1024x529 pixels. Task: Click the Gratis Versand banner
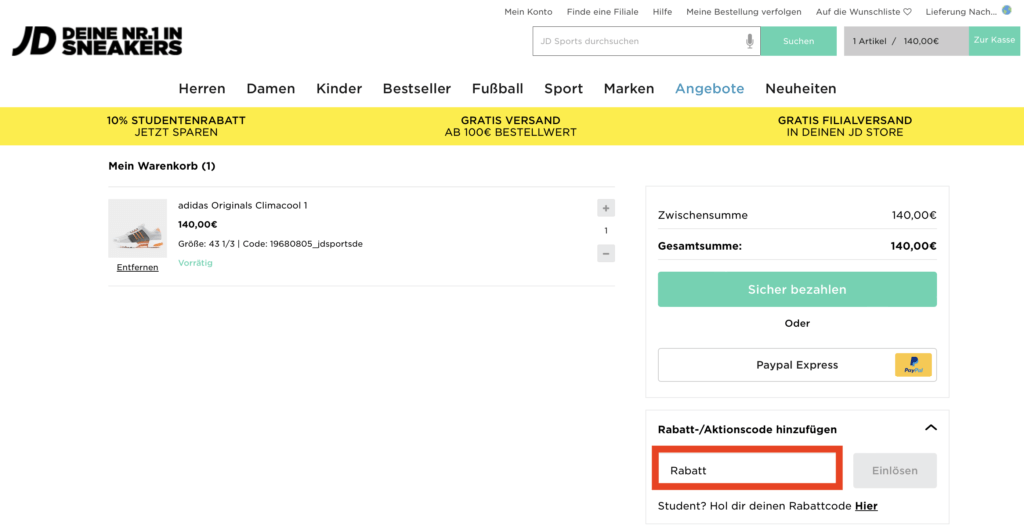511,127
